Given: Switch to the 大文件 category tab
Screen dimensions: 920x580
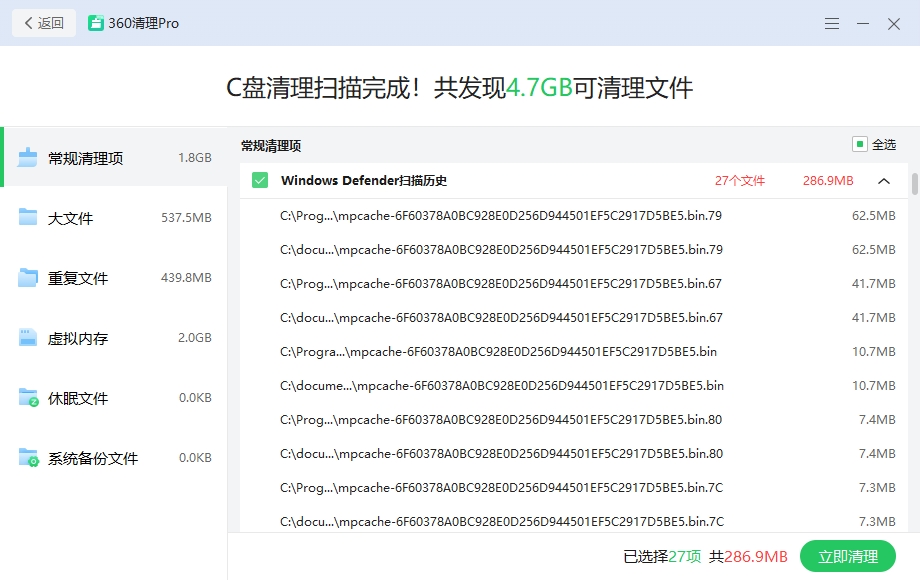Looking at the screenshot, I should (x=114, y=218).
